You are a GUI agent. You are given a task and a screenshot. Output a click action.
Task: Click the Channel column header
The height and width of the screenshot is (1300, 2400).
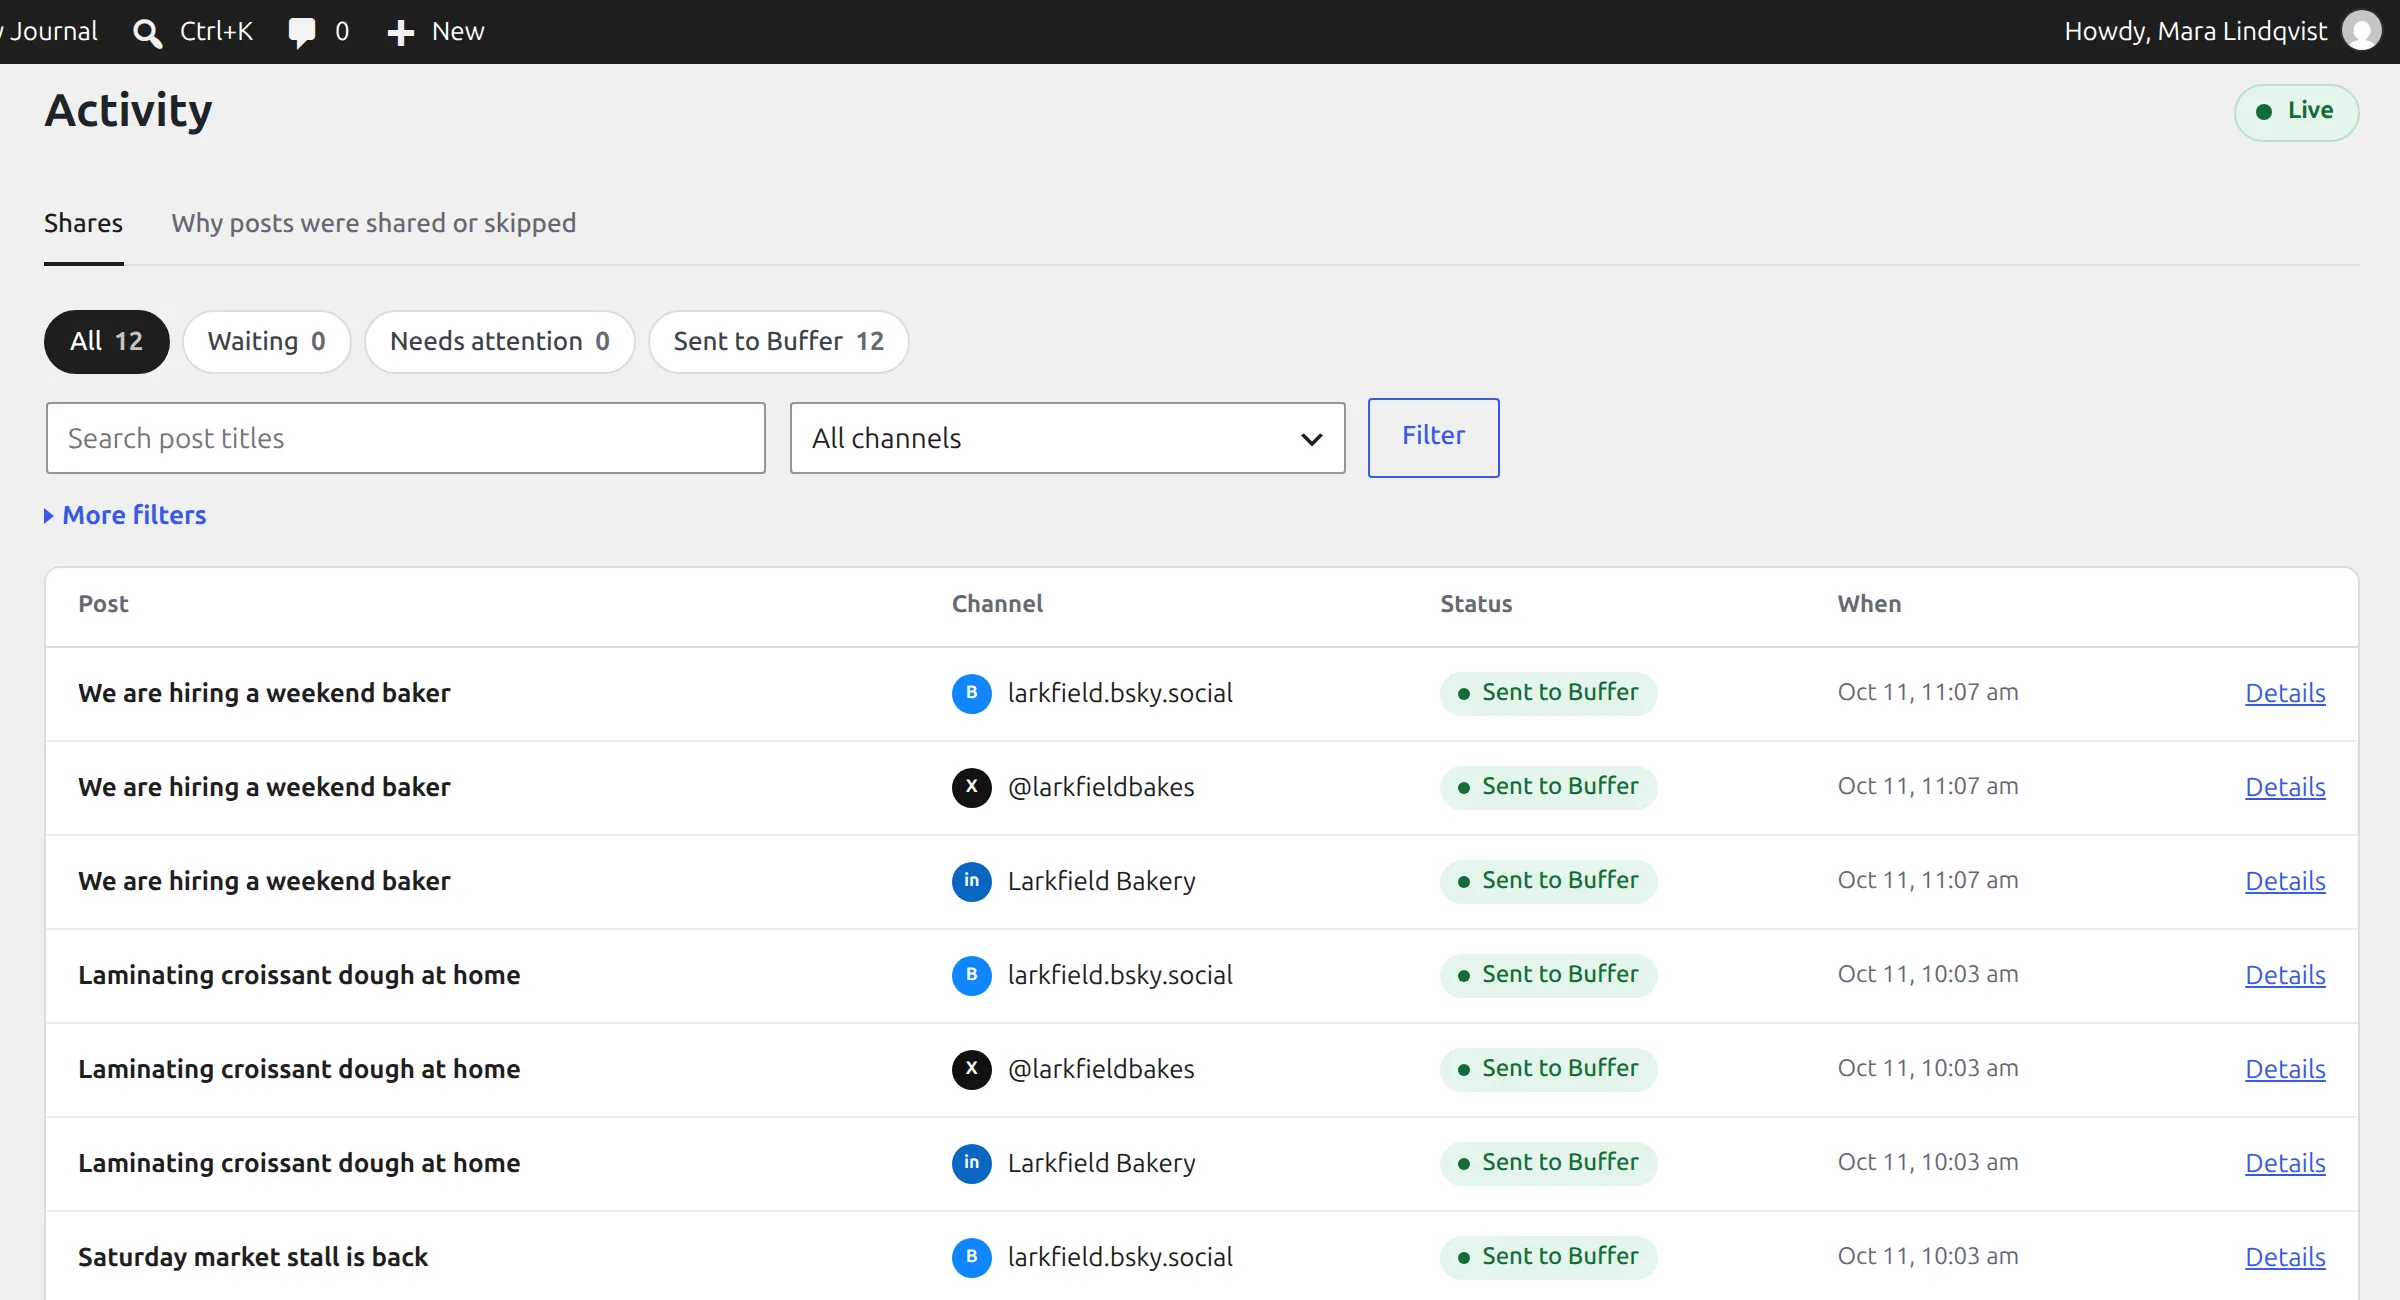997,604
